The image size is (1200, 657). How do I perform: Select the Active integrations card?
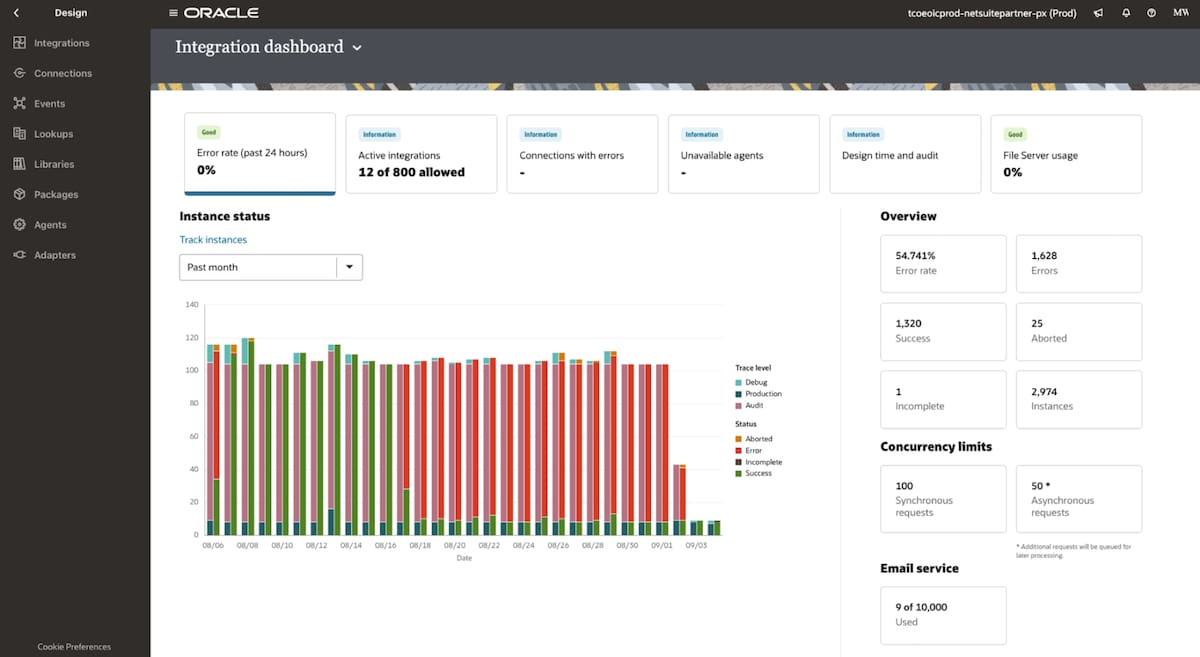[x=421, y=154]
